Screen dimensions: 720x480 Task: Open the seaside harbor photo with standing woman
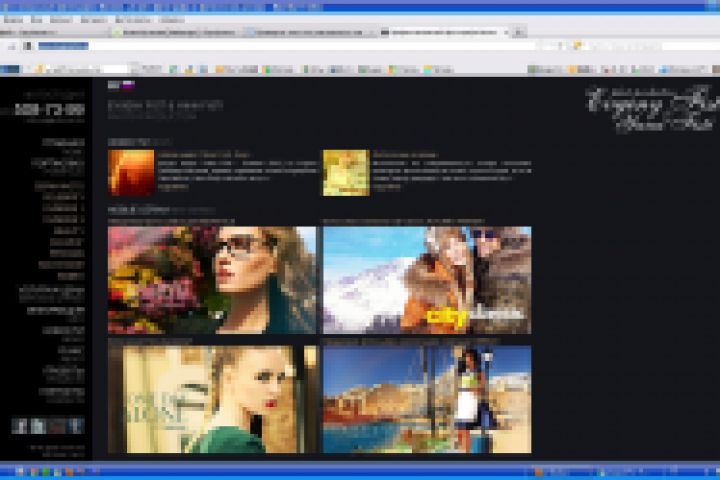pos(427,399)
